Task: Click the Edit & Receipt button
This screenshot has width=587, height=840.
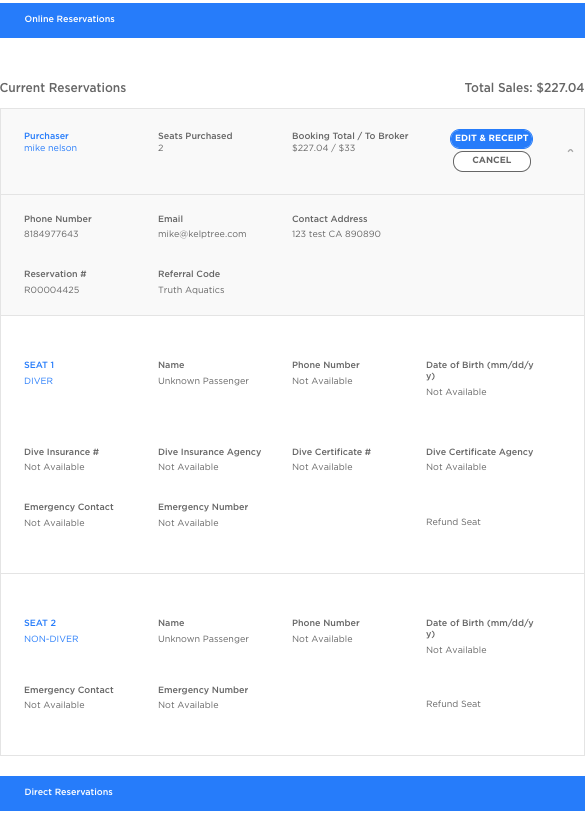Action: coord(491,138)
